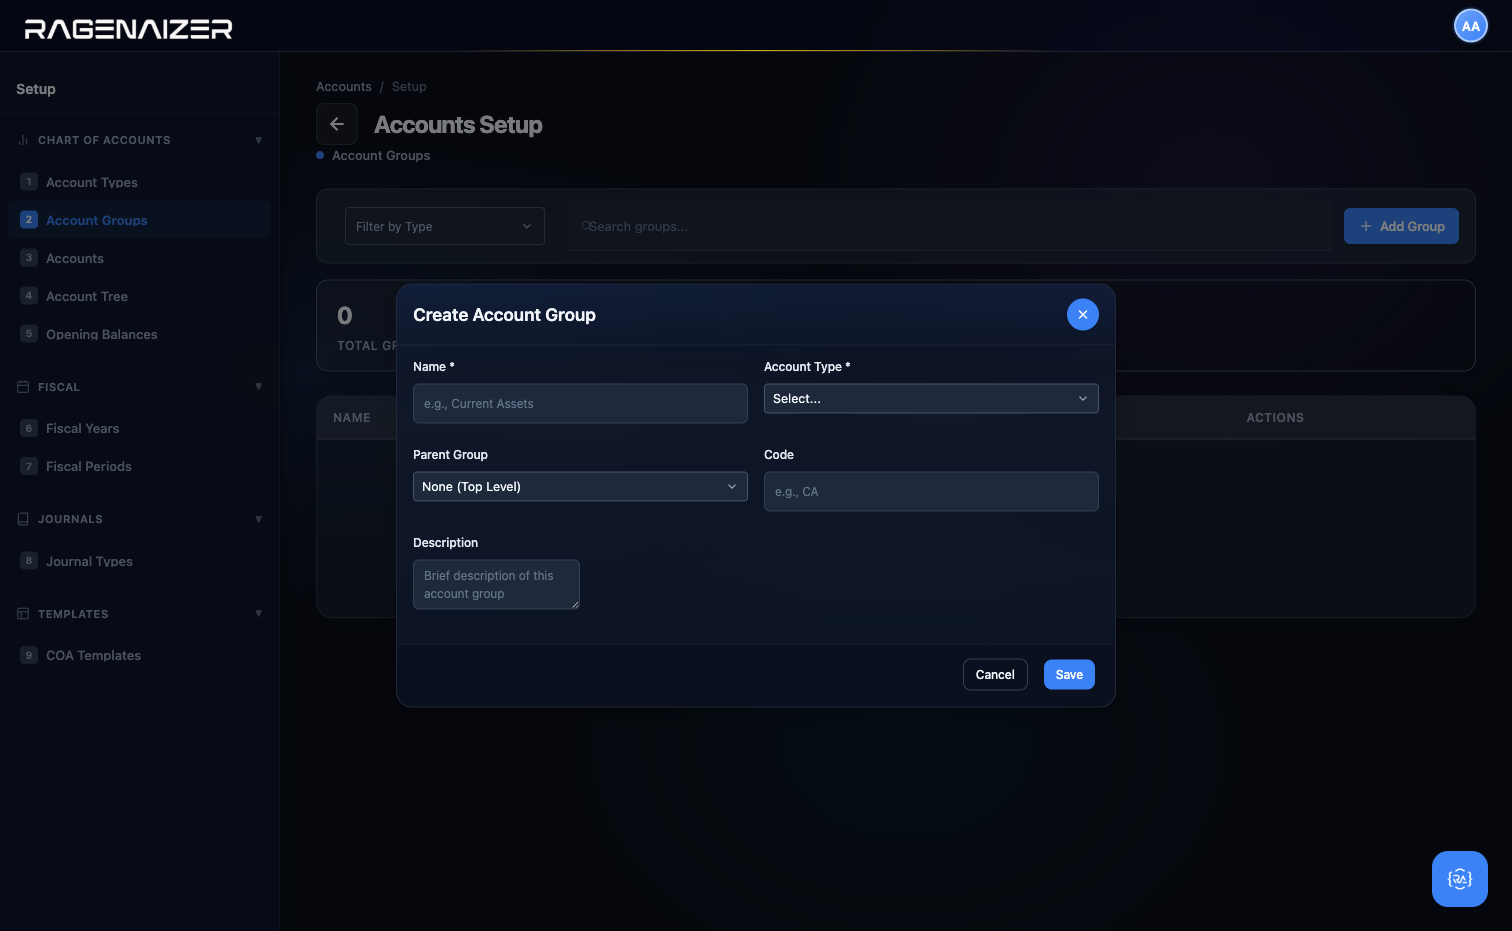Open the Filter by Type dropdown
The image size is (1512, 931).
(445, 226)
